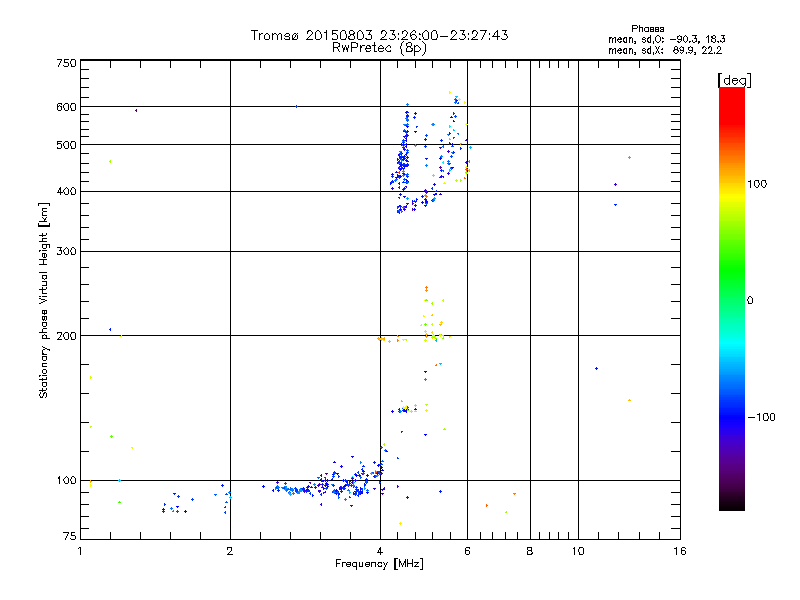Click the plot title 'Tromsø 20150803 23:26:00-23:27:43'
800x600 pixels.
[x=379, y=35]
